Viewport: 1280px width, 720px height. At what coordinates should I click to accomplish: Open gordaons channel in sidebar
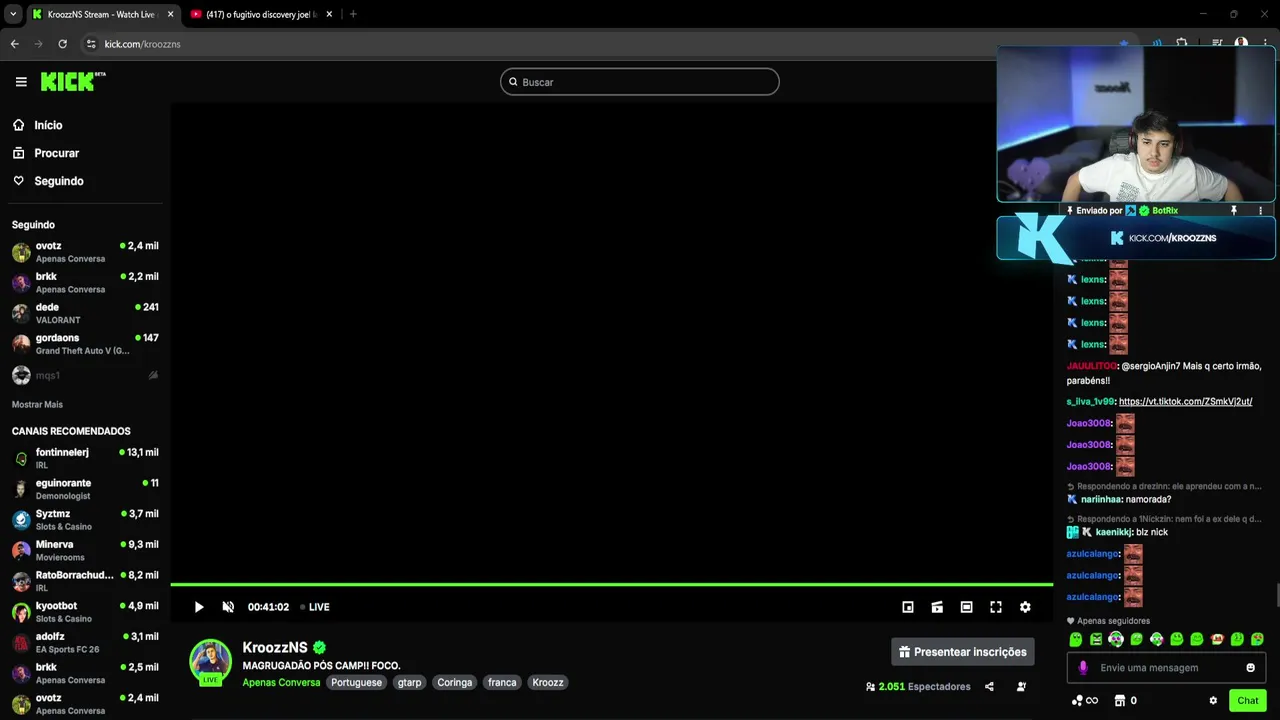pos(85,344)
